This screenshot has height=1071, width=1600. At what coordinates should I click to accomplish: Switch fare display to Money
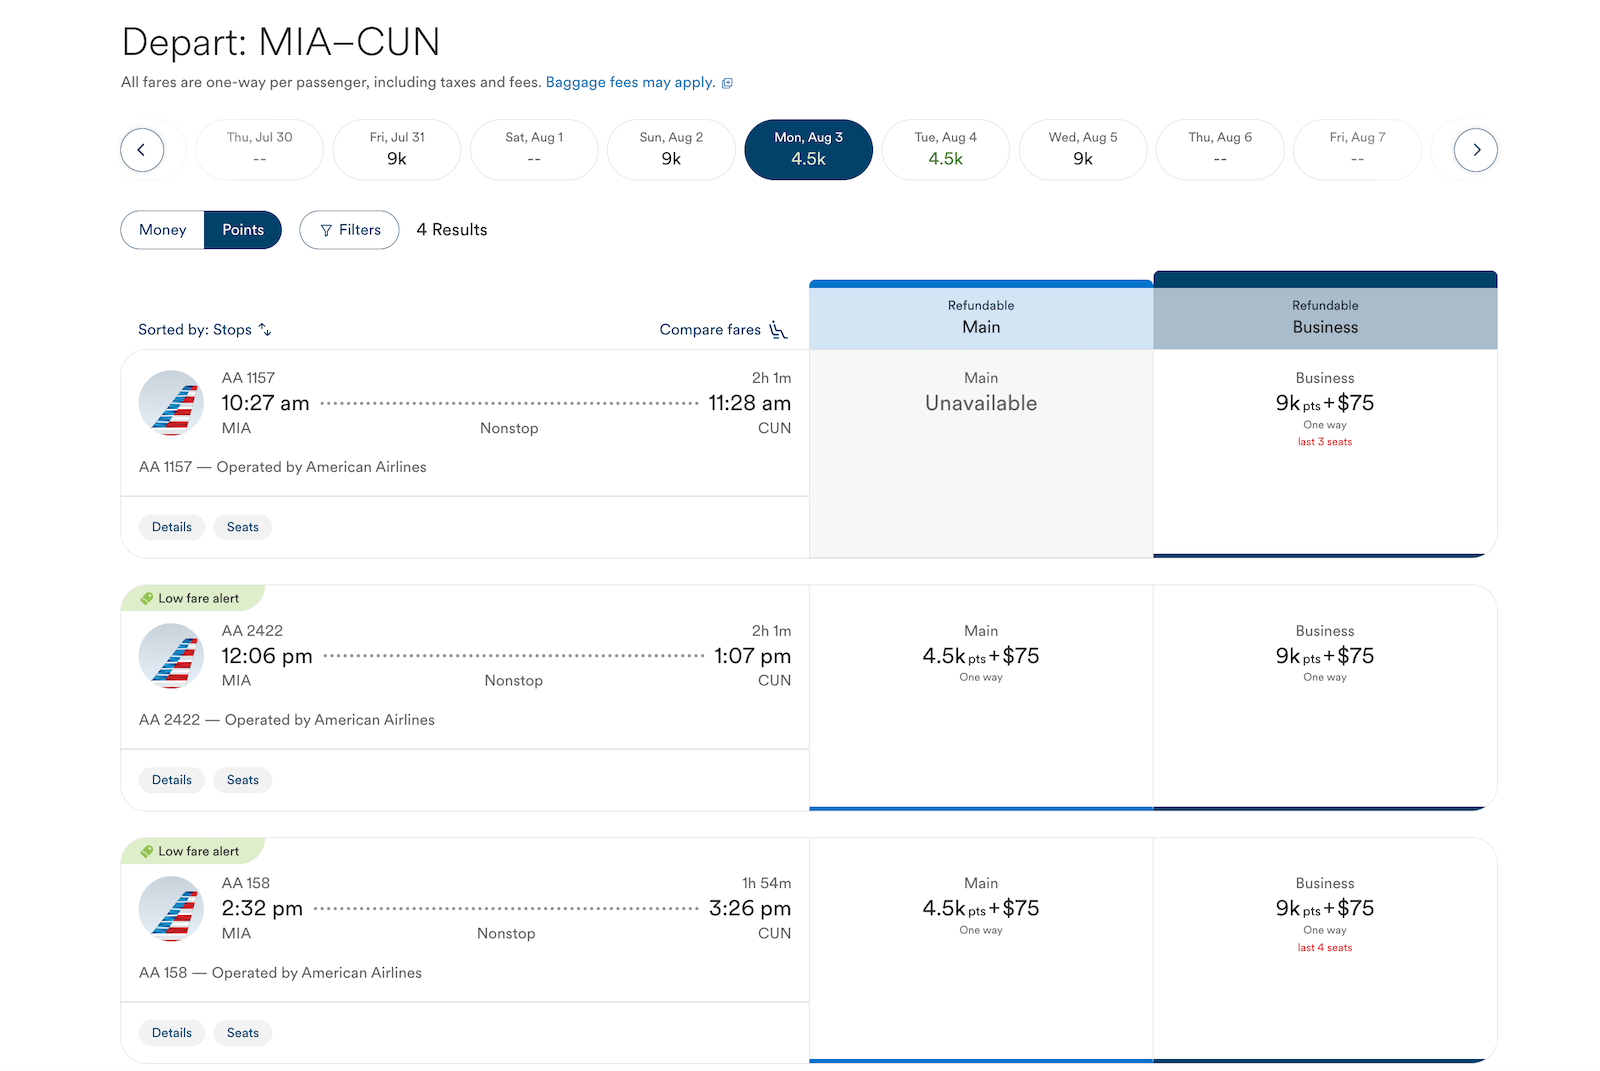point(163,230)
